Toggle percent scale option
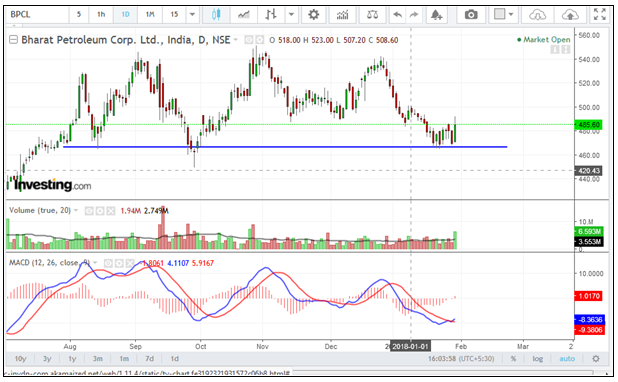Screen dimensions: 618x382 coord(513,359)
